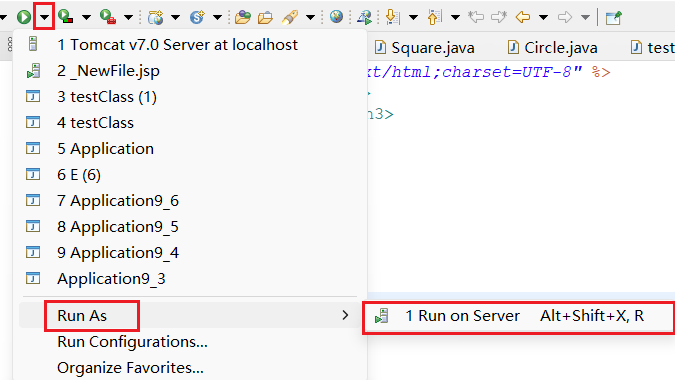675x380 pixels.
Task: Open the Back history dropdown arrow
Action: (x=543, y=17)
